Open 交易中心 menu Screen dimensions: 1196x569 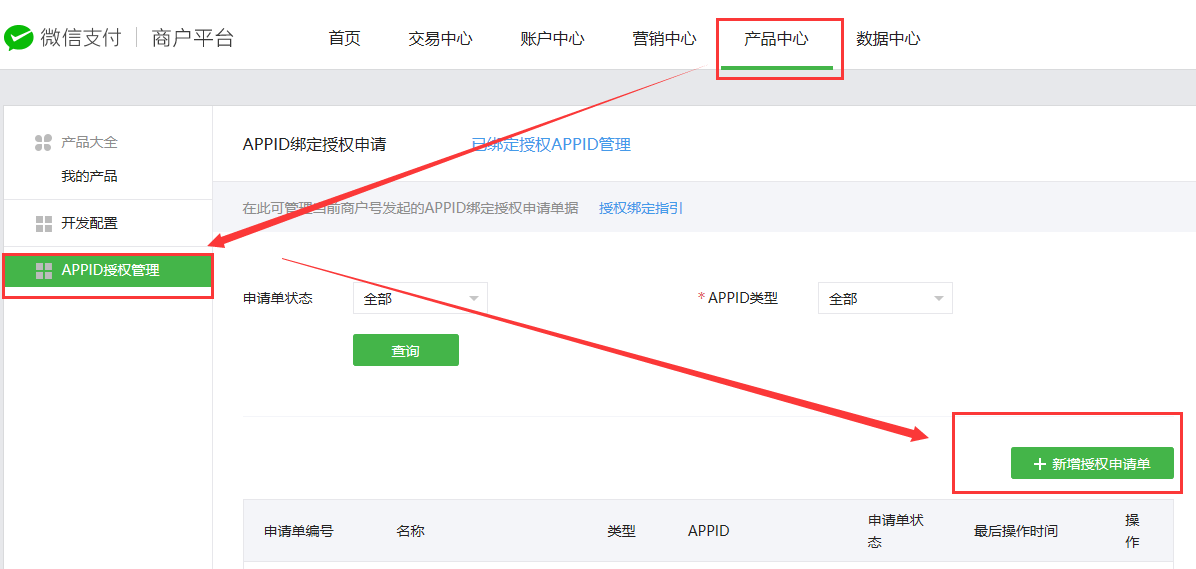[440, 39]
